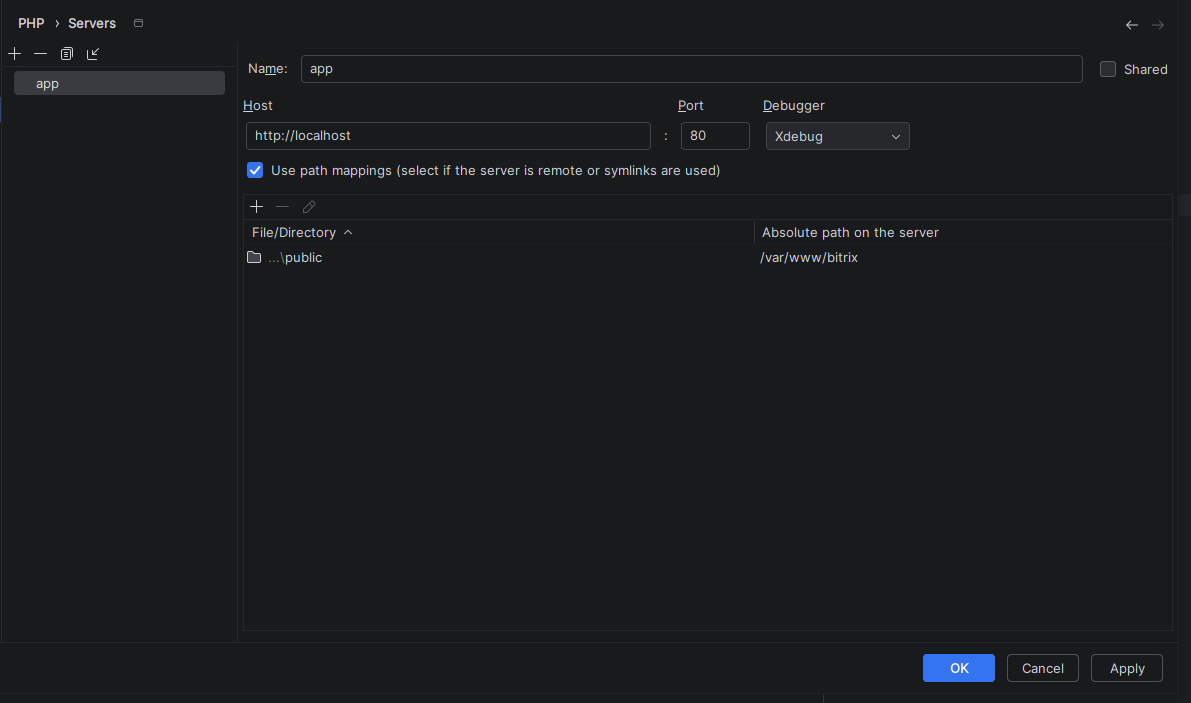Click the import servers icon
The height and width of the screenshot is (703, 1191).
93,53
